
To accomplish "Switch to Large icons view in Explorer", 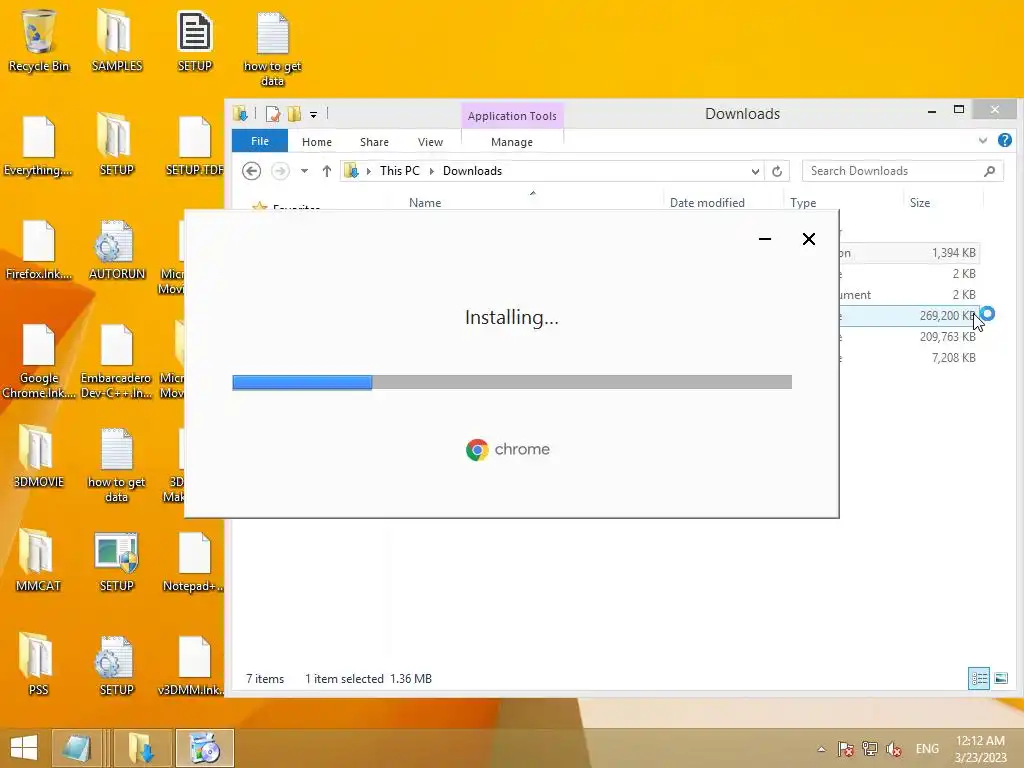I will tap(1000, 679).
